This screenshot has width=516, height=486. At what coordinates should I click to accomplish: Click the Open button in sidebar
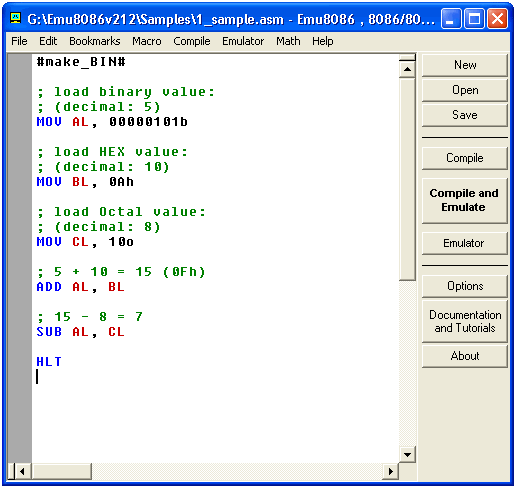click(x=465, y=90)
